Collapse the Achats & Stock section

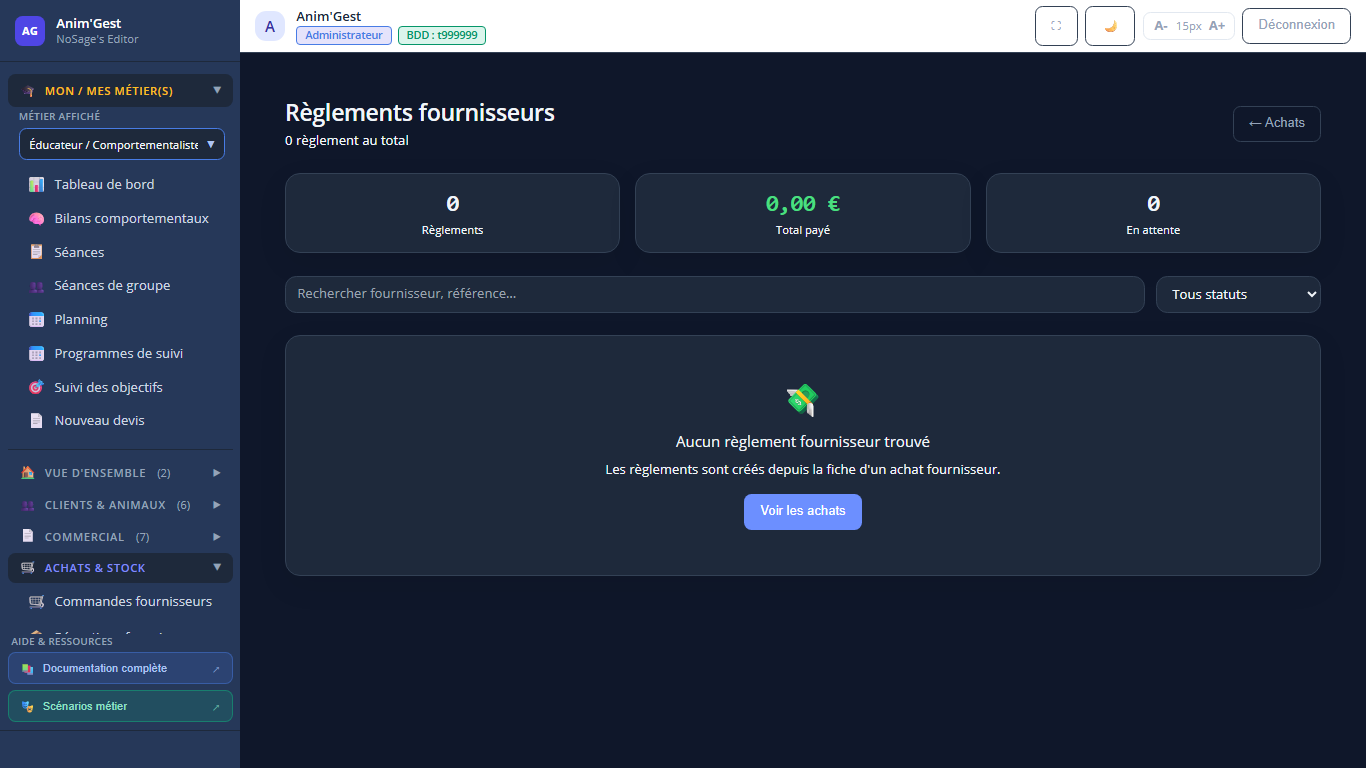click(120, 568)
